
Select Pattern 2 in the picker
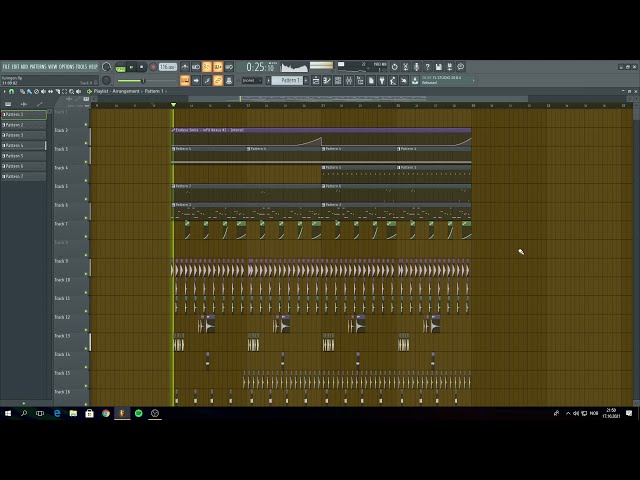(x=24, y=125)
